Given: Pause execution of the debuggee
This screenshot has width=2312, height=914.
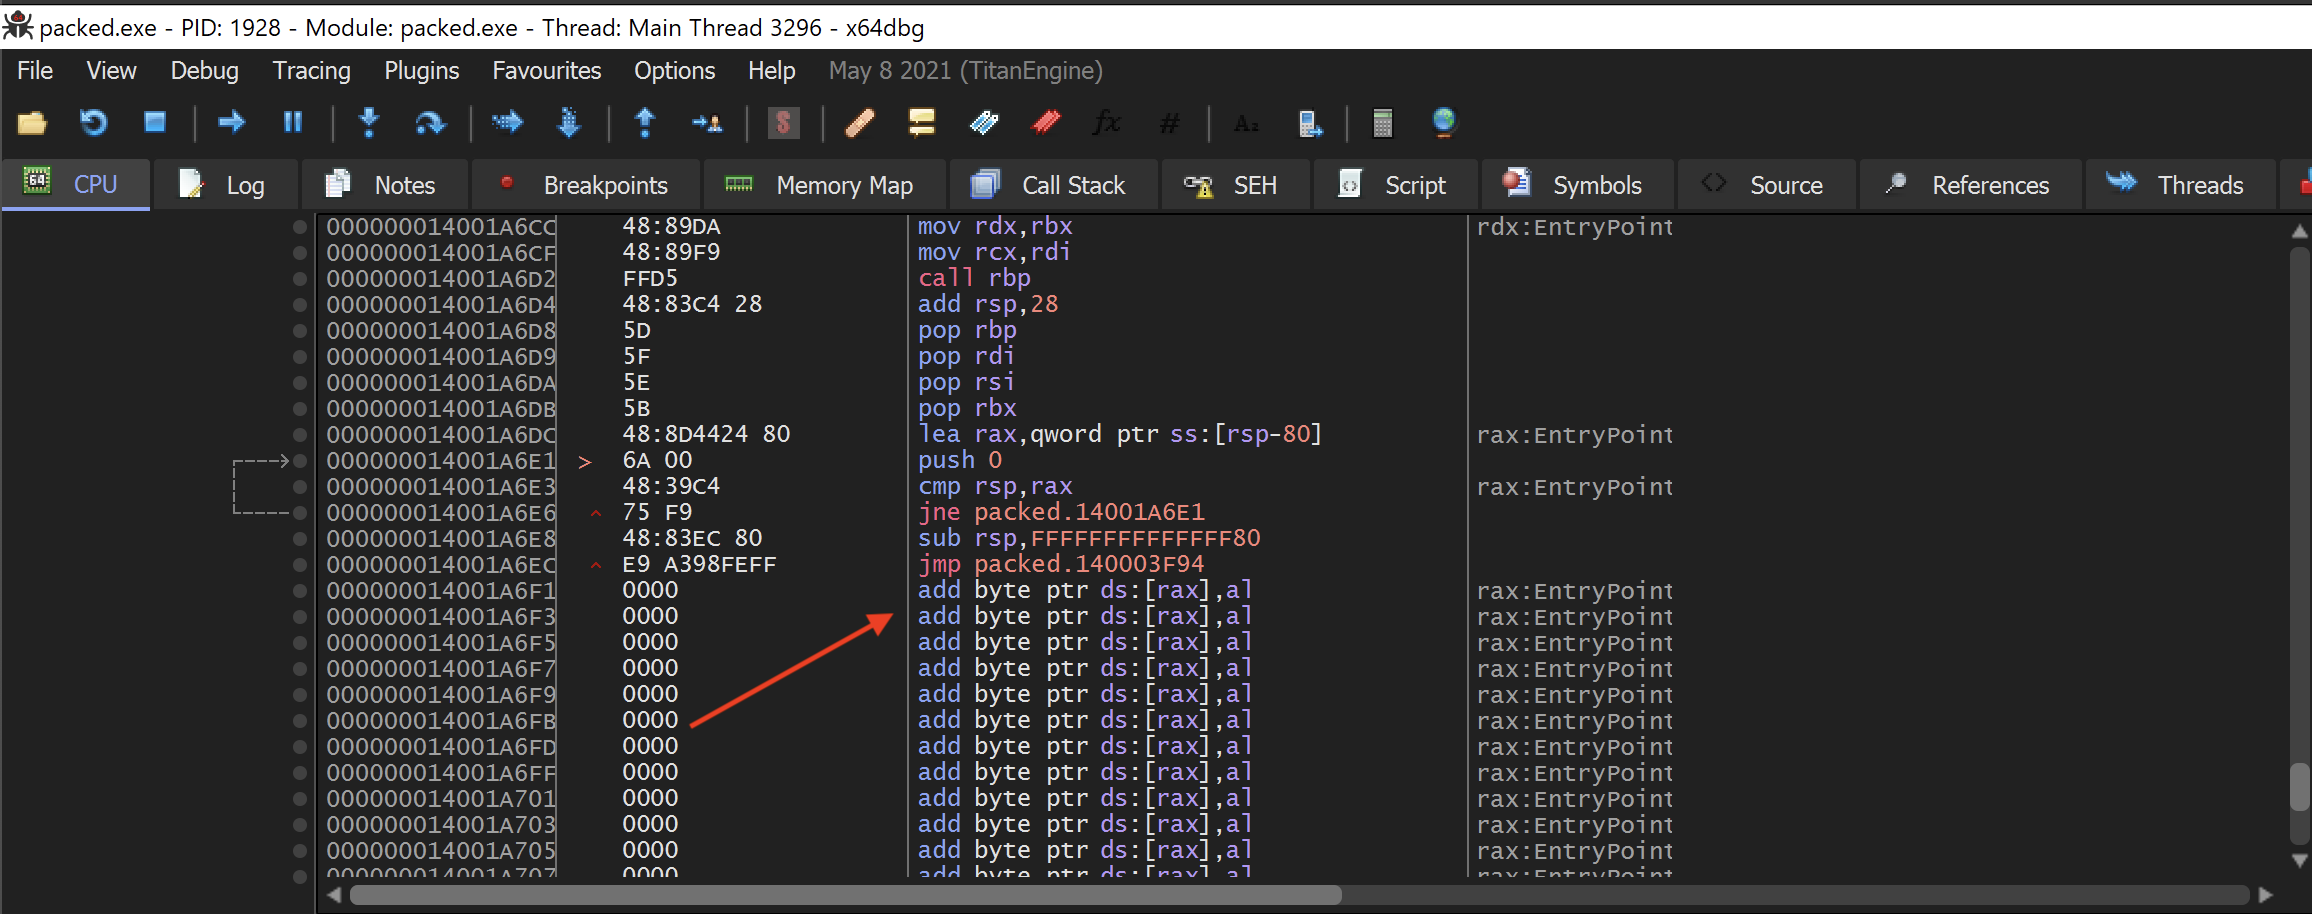Looking at the screenshot, I should [293, 122].
